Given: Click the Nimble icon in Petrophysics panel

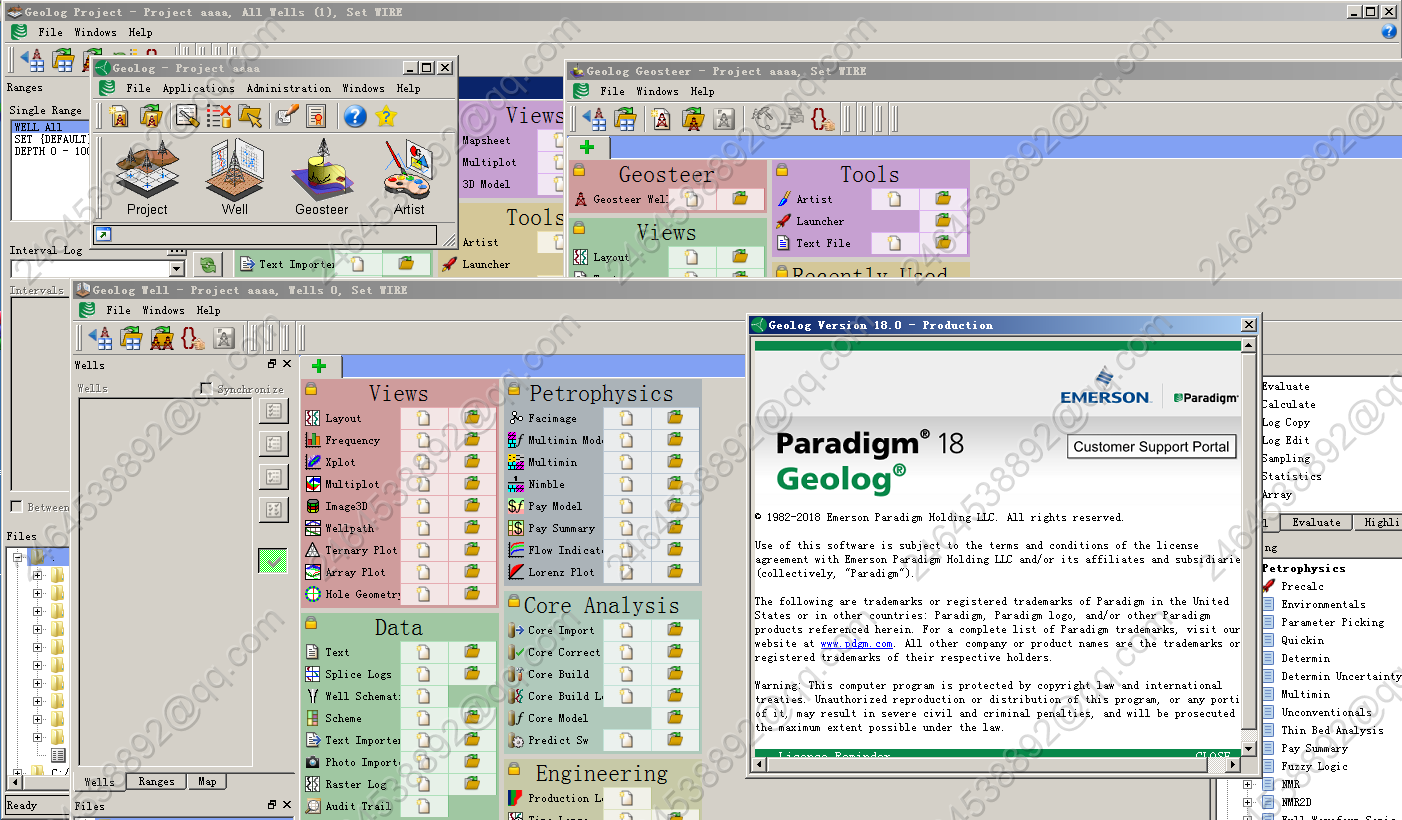Looking at the screenshot, I should [516, 484].
